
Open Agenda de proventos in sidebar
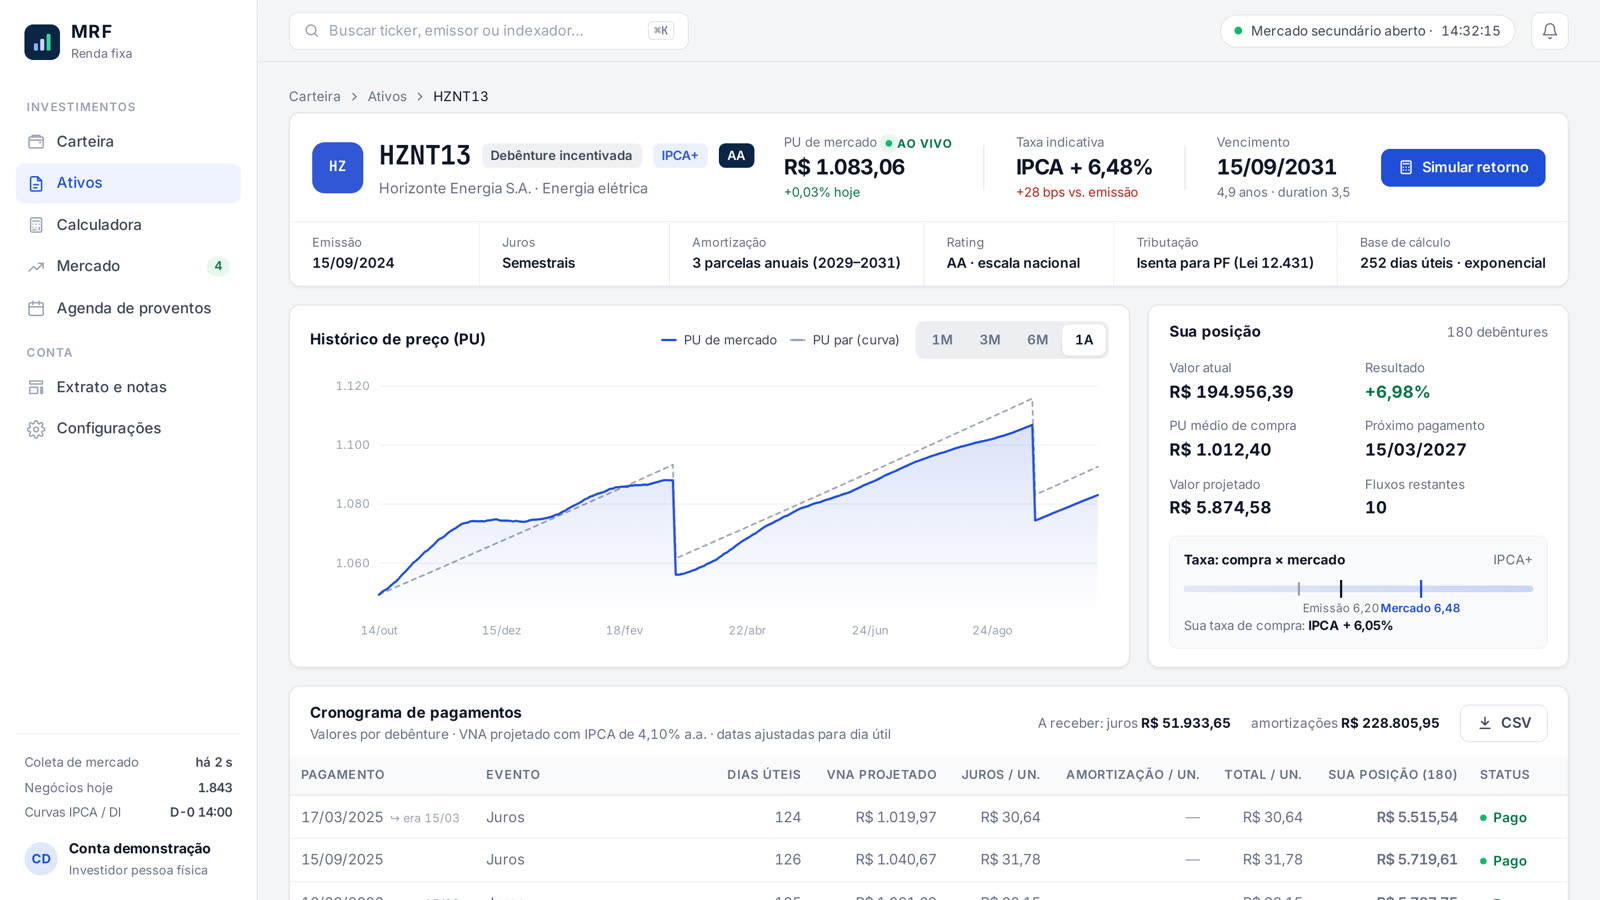point(128,308)
